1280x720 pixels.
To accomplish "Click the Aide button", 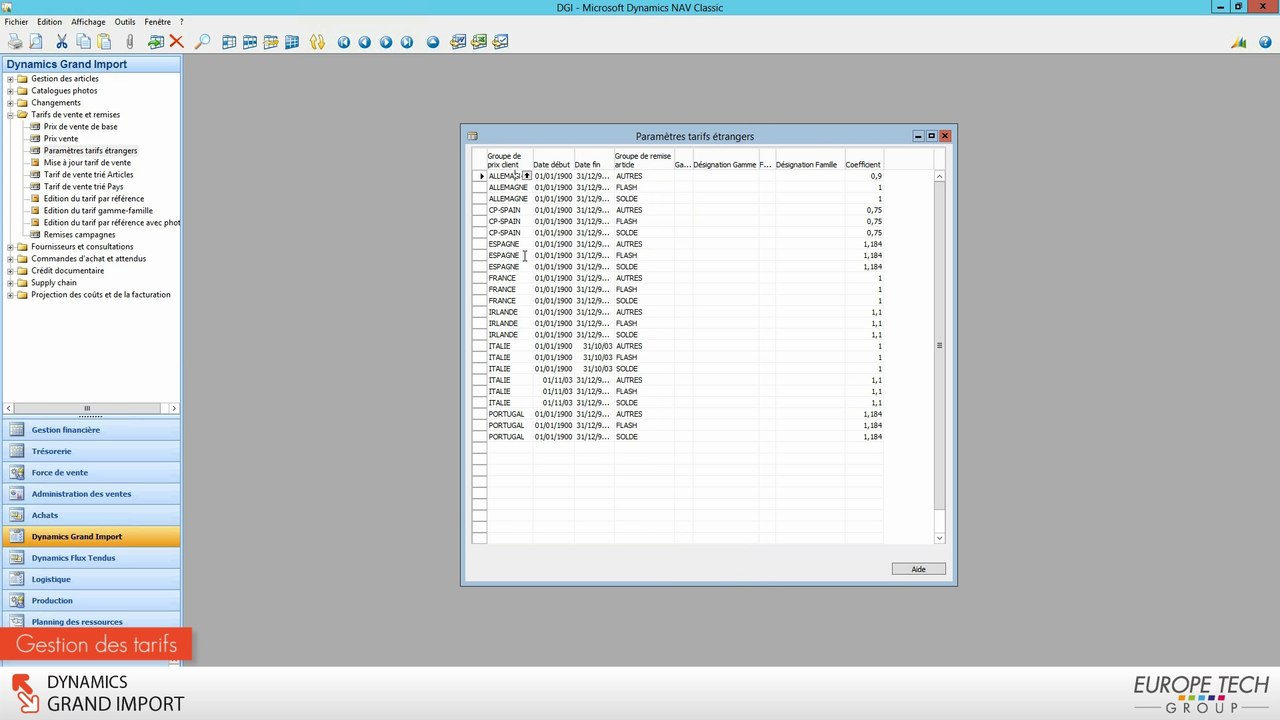I will (x=918, y=569).
